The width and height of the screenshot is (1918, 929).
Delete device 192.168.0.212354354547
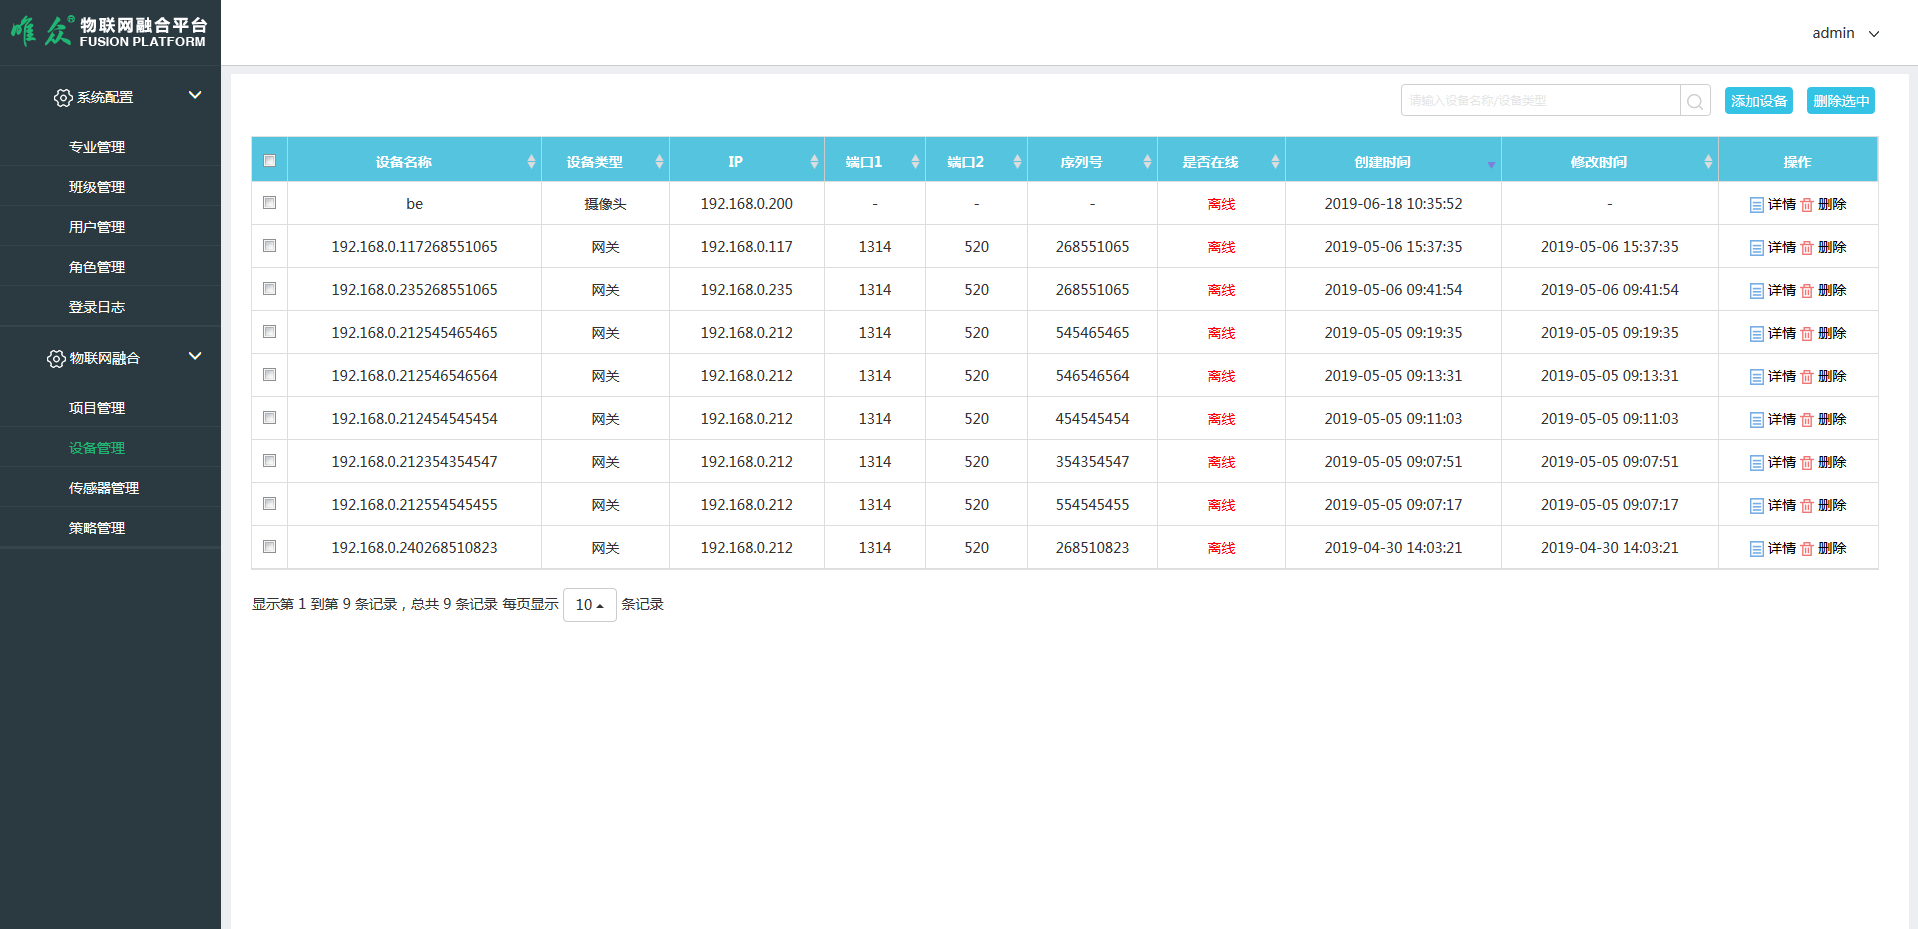[x=1824, y=462]
